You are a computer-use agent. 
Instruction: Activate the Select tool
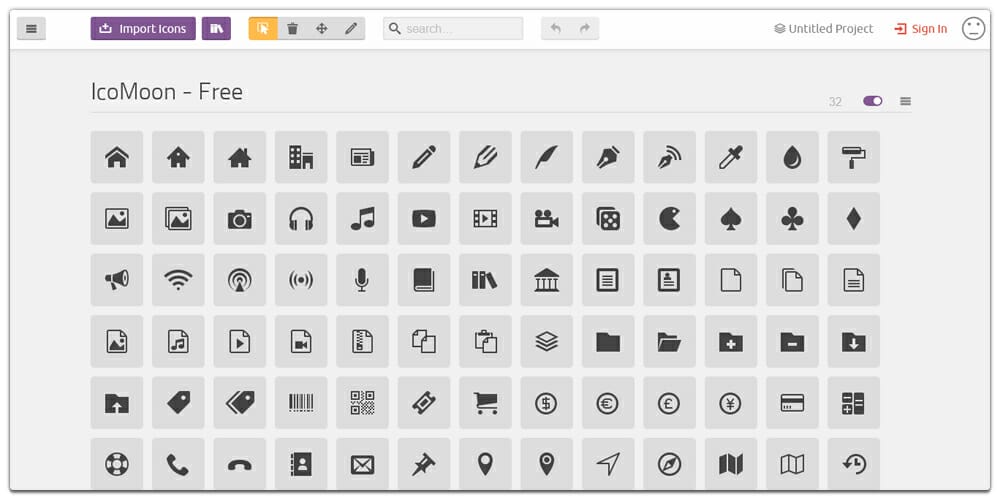pyautogui.click(x=263, y=29)
